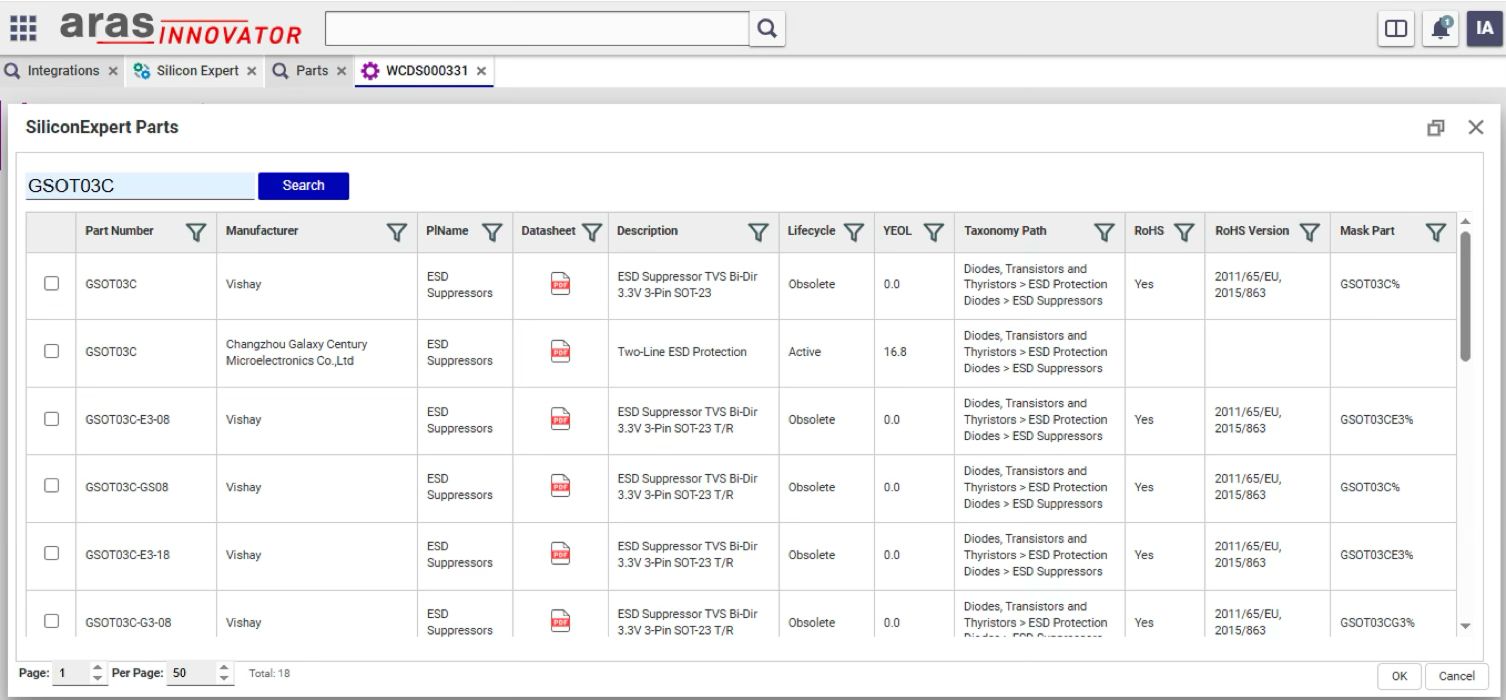Close the Silicon Expert tab
The height and width of the screenshot is (700, 1506).
(x=251, y=71)
